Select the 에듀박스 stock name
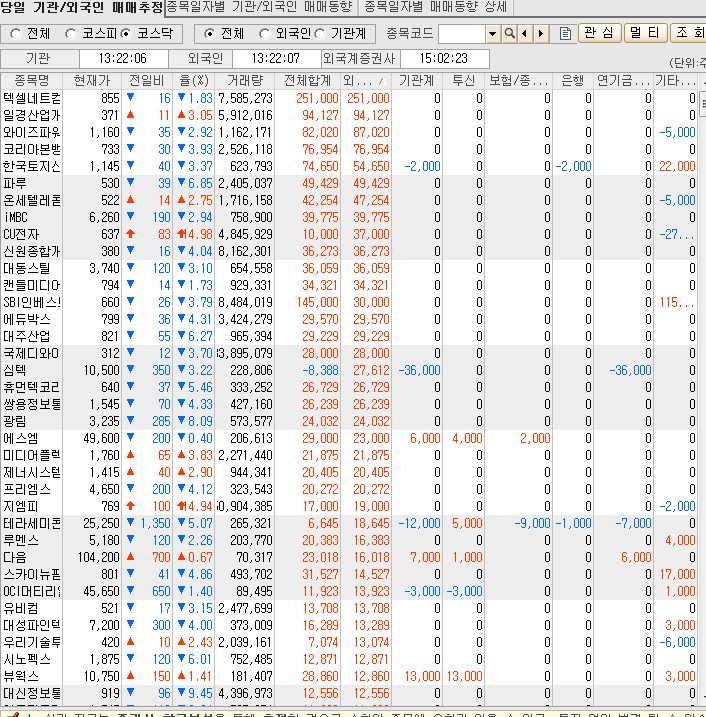Image resolution: width=706 pixels, height=717 pixels. coord(27,319)
